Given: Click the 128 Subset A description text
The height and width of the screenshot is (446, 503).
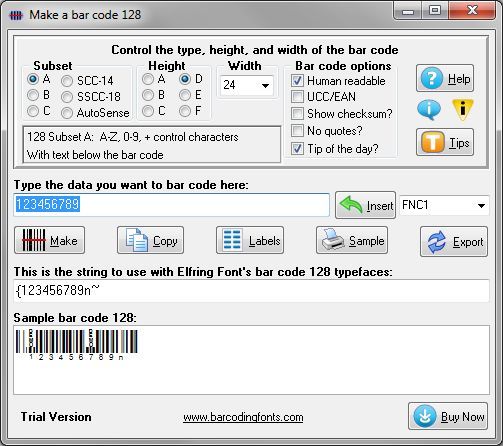Looking at the screenshot, I should (133, 137).
